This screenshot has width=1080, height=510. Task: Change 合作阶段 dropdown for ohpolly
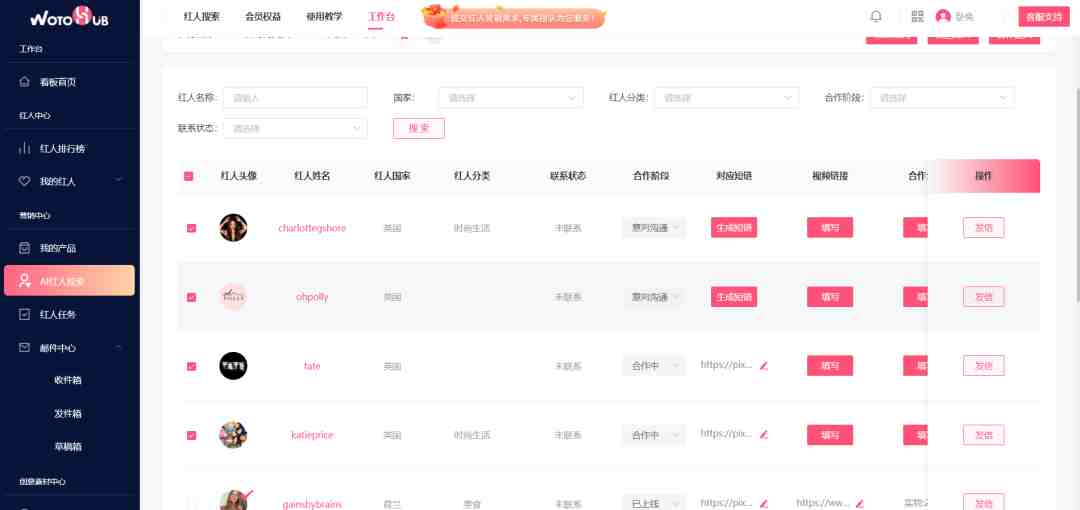pos(654,296)
